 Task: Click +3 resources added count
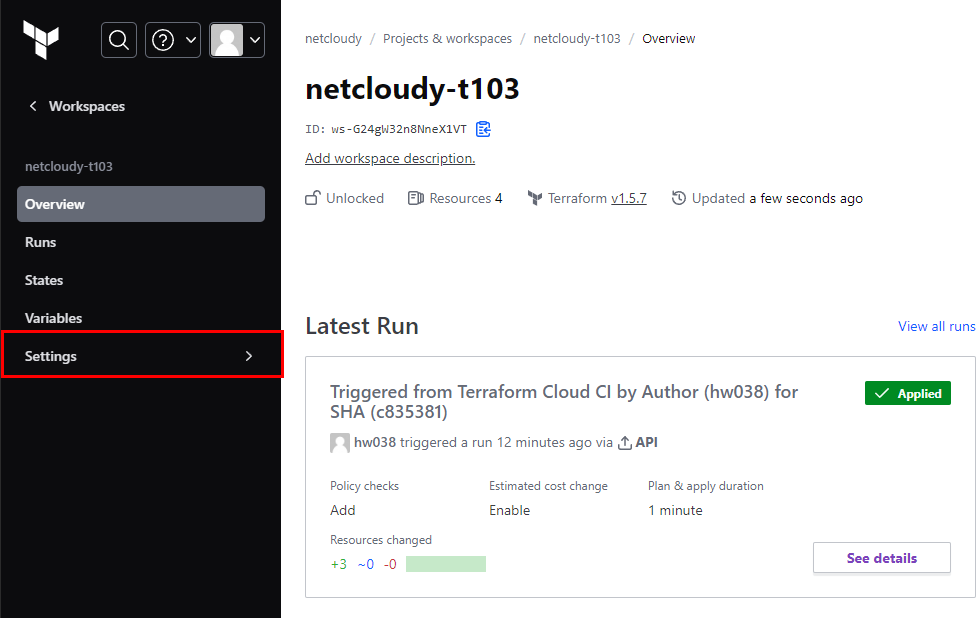pos(339,564)
